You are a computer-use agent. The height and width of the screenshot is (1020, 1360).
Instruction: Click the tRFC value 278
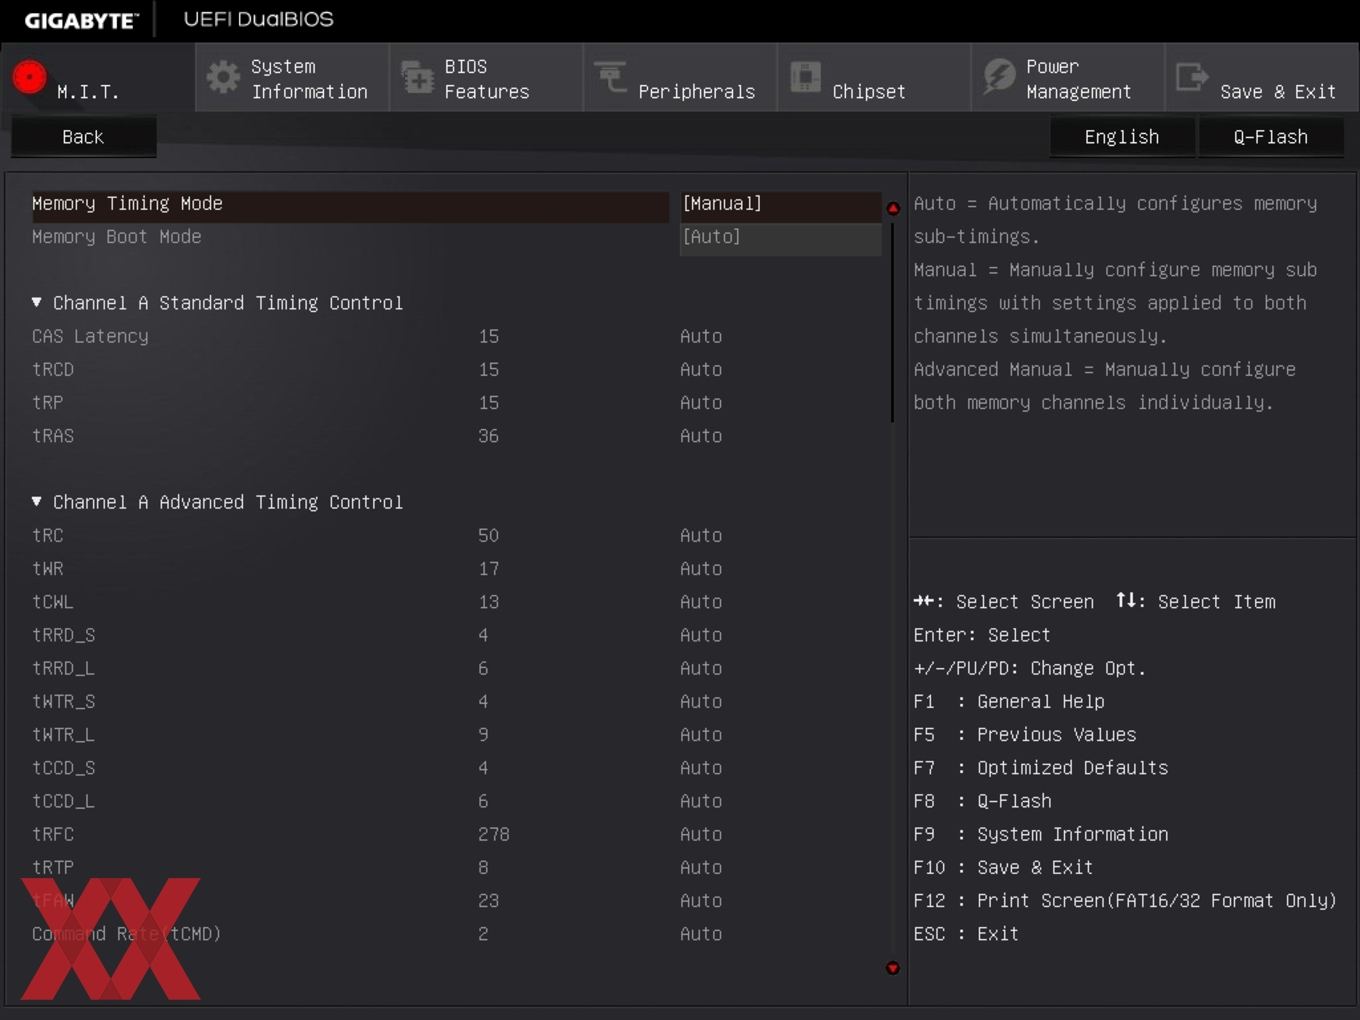coord(494,834)
